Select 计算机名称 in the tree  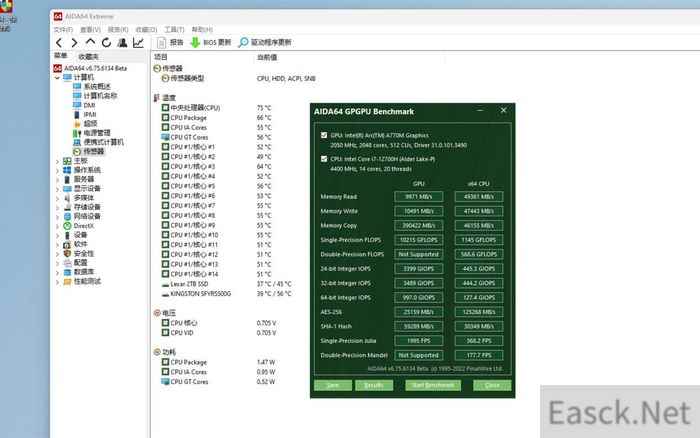point(100,96)
